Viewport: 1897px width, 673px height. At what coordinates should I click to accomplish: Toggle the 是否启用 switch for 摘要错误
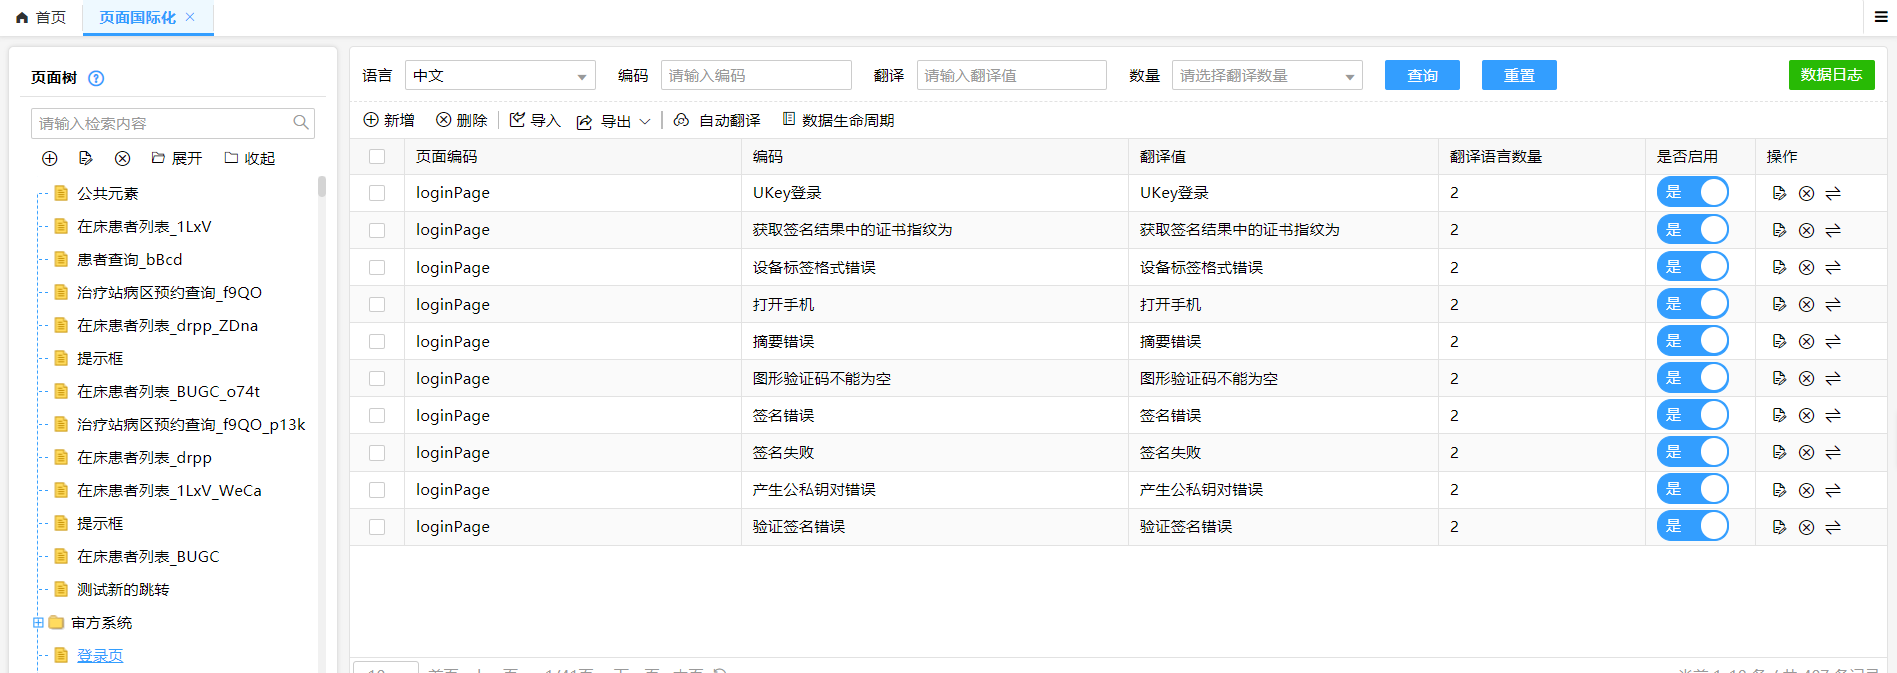pyautogui.click(x=1692, y=341)
